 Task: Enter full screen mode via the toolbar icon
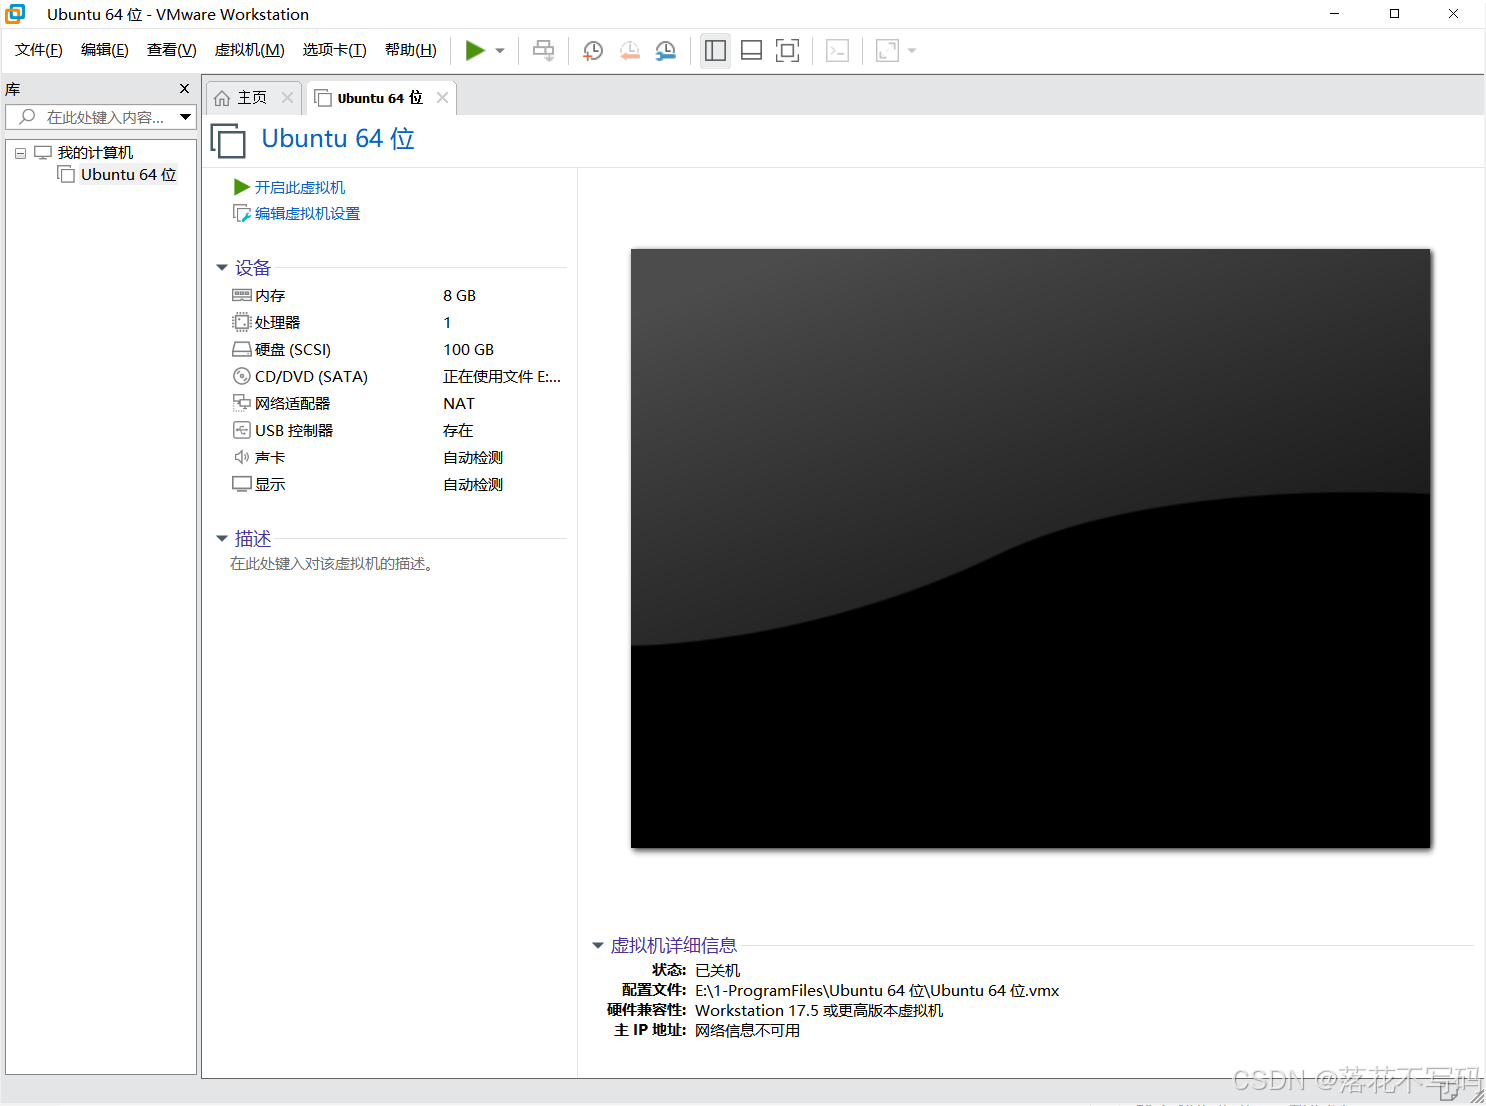pos(788,50)
